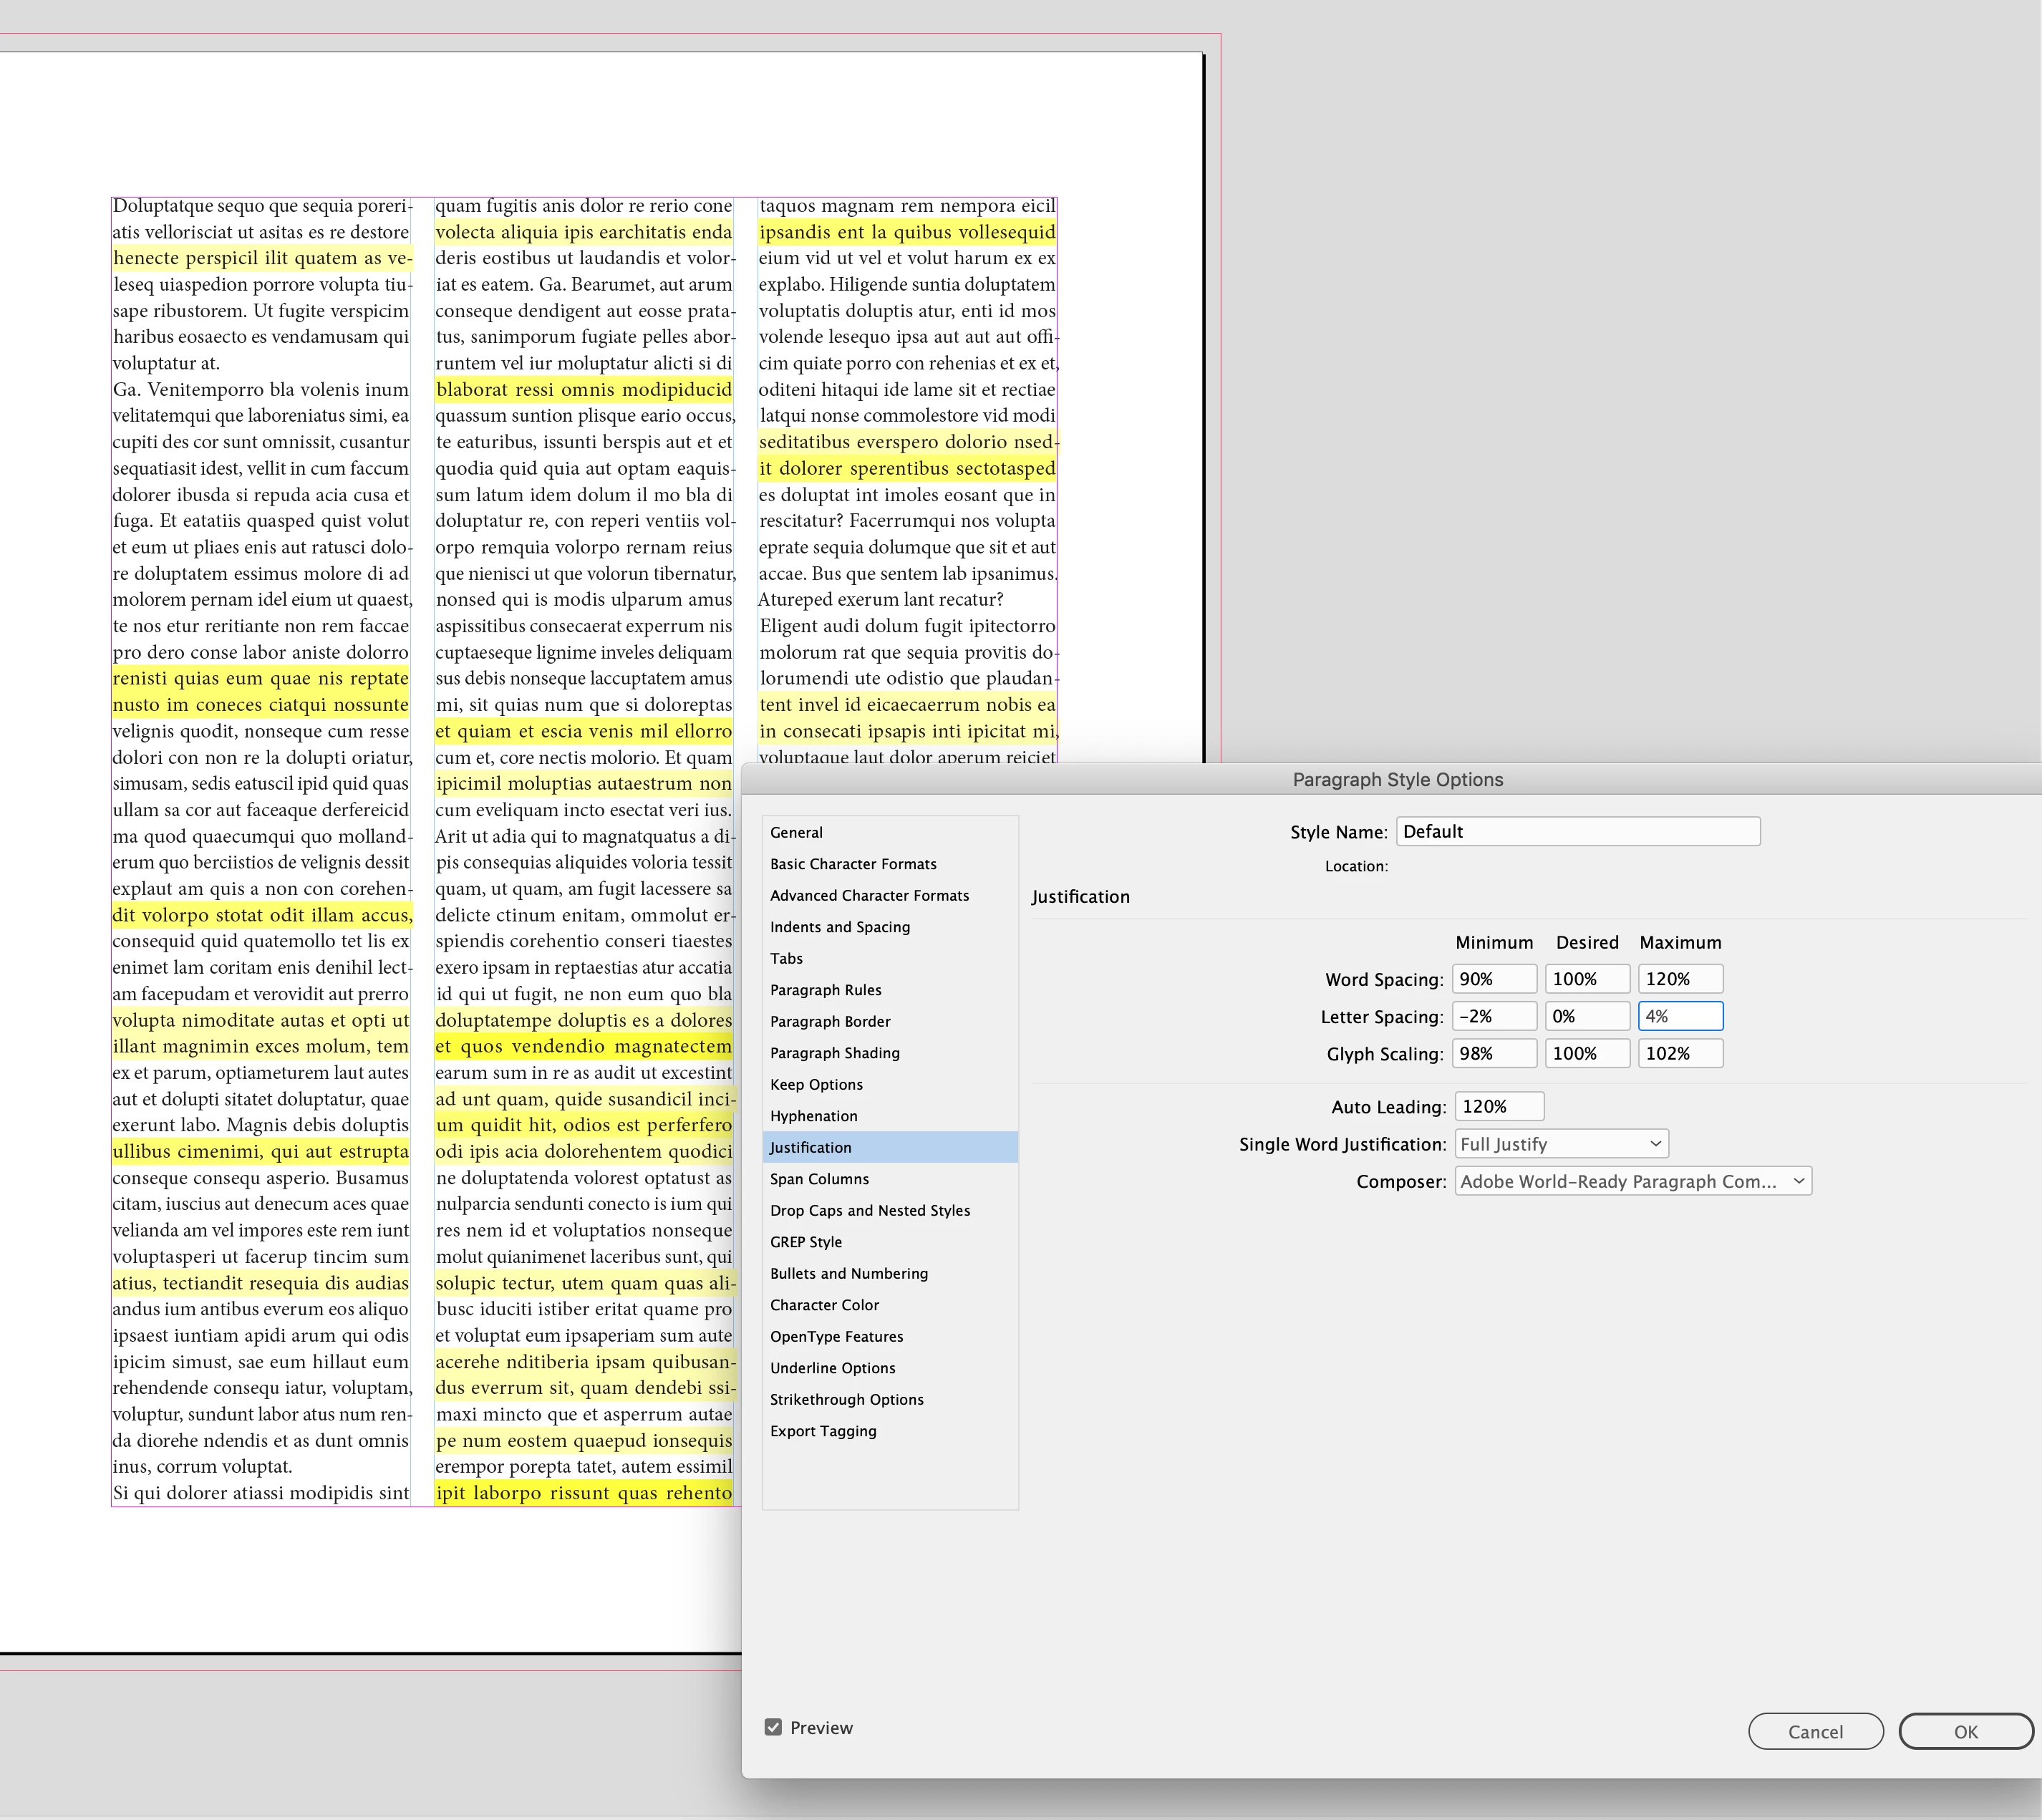The width and height of the screenshot is (2042, 1820).
Task: Click the Cancel button
Action: (x=1815, y=1732)
